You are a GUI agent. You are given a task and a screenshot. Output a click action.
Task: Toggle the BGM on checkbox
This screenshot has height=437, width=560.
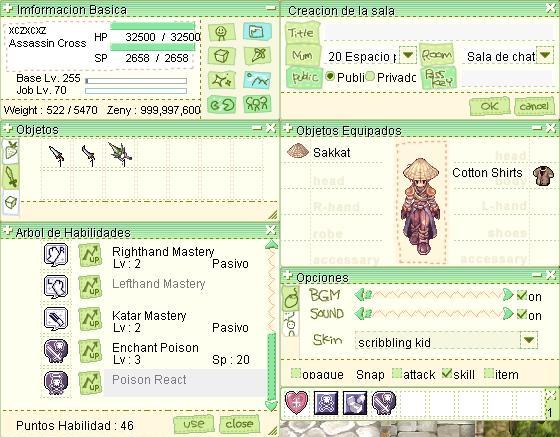[x=521, y=295]
